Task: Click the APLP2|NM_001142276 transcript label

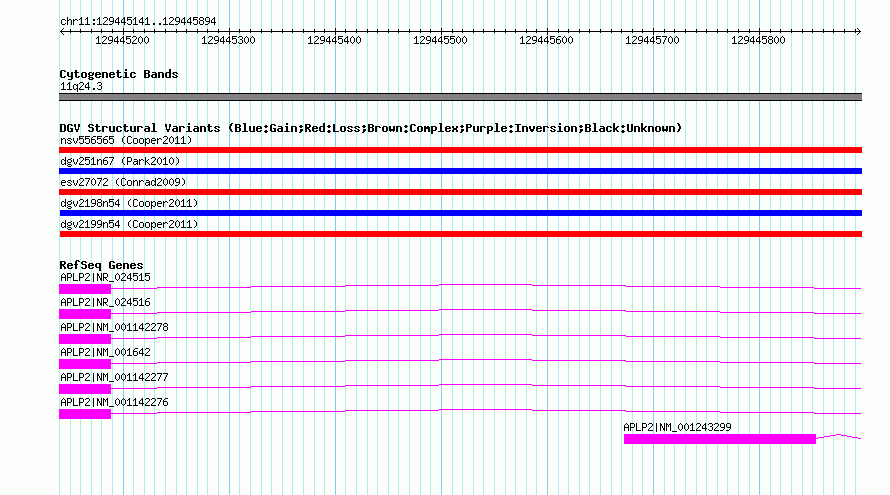Action: tap(114, 402)
